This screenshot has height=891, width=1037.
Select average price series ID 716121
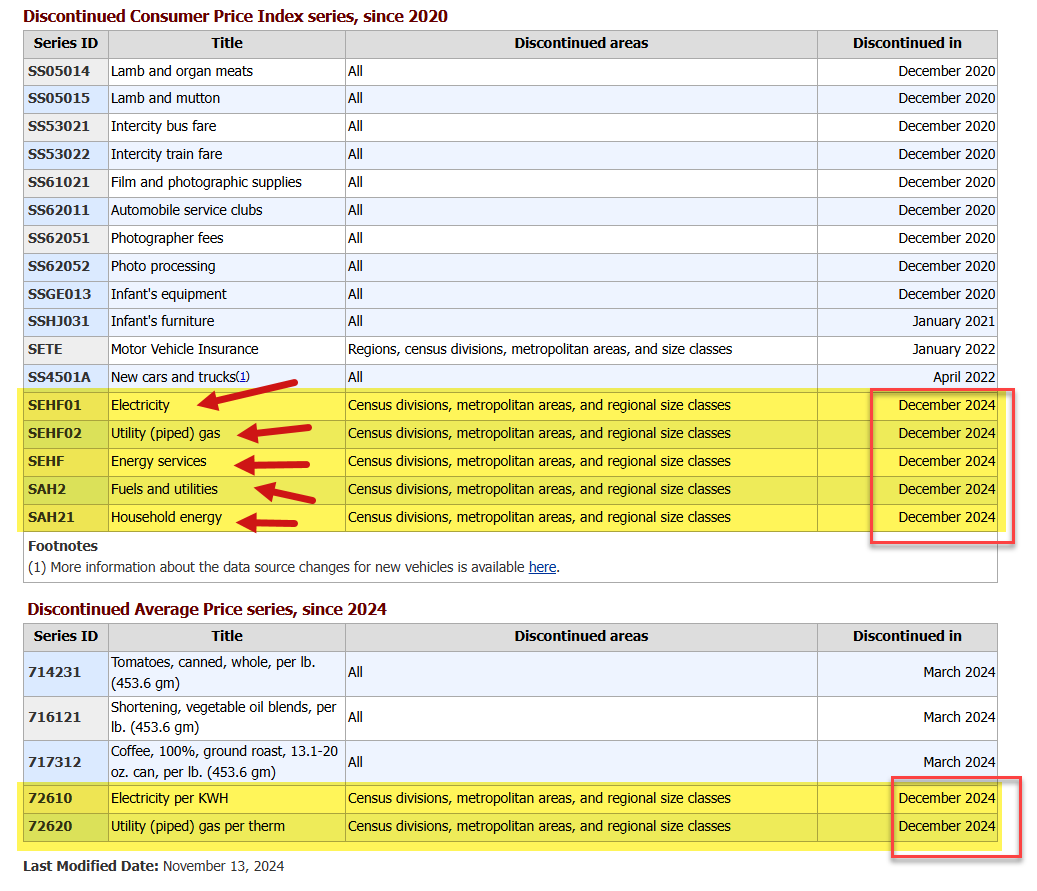pos(54,717)
